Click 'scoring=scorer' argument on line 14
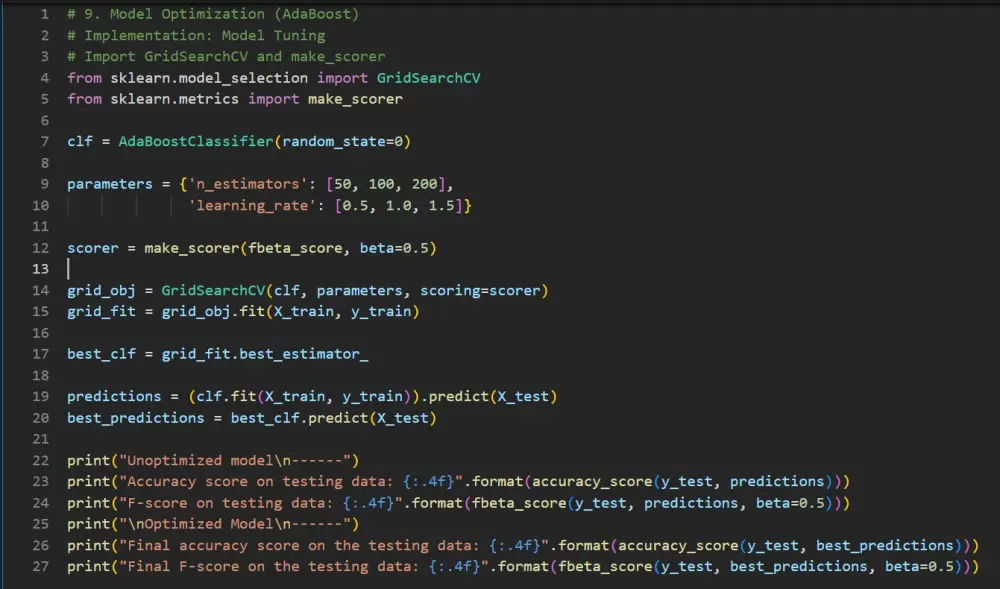 coord(480,291)
